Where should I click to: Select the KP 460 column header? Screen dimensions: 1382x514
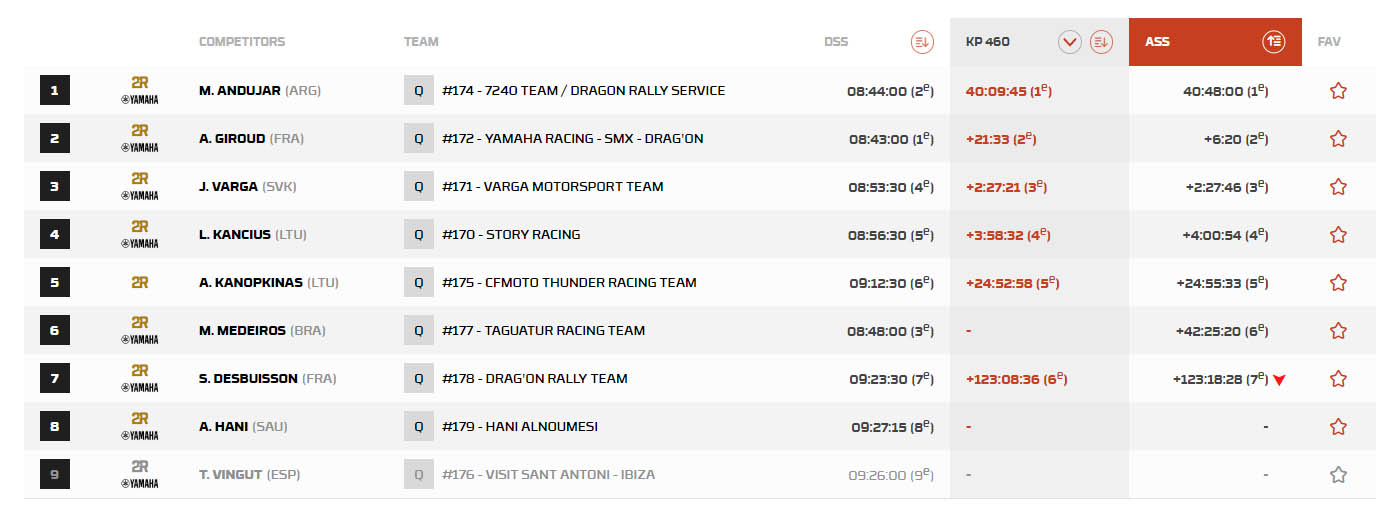(x=988, y=42)
